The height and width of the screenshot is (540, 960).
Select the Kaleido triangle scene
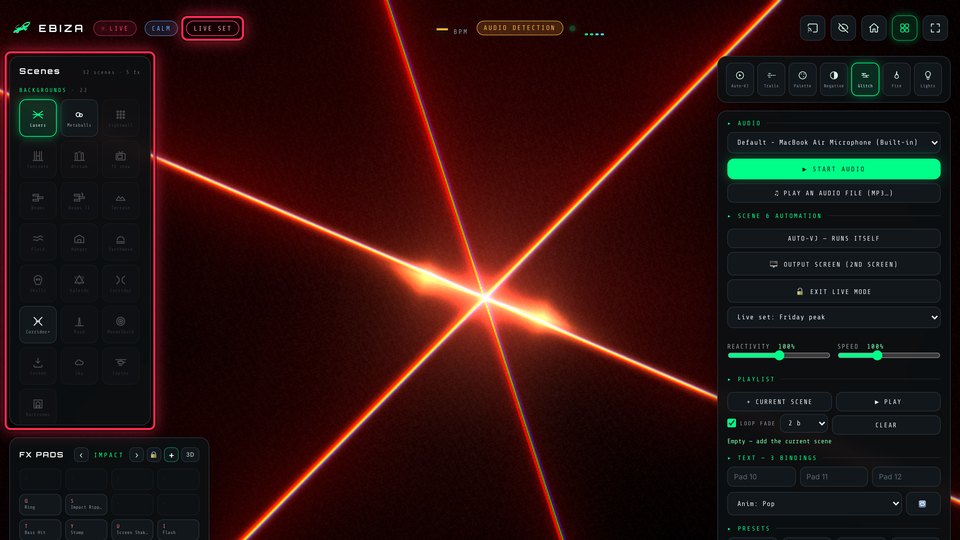tap(79, 283)
